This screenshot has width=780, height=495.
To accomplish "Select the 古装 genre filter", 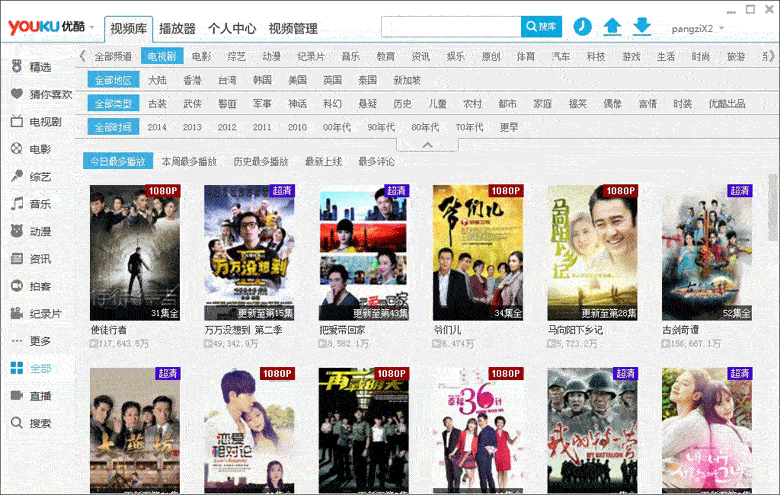I will pyautogui.click(x=157, y=103).
